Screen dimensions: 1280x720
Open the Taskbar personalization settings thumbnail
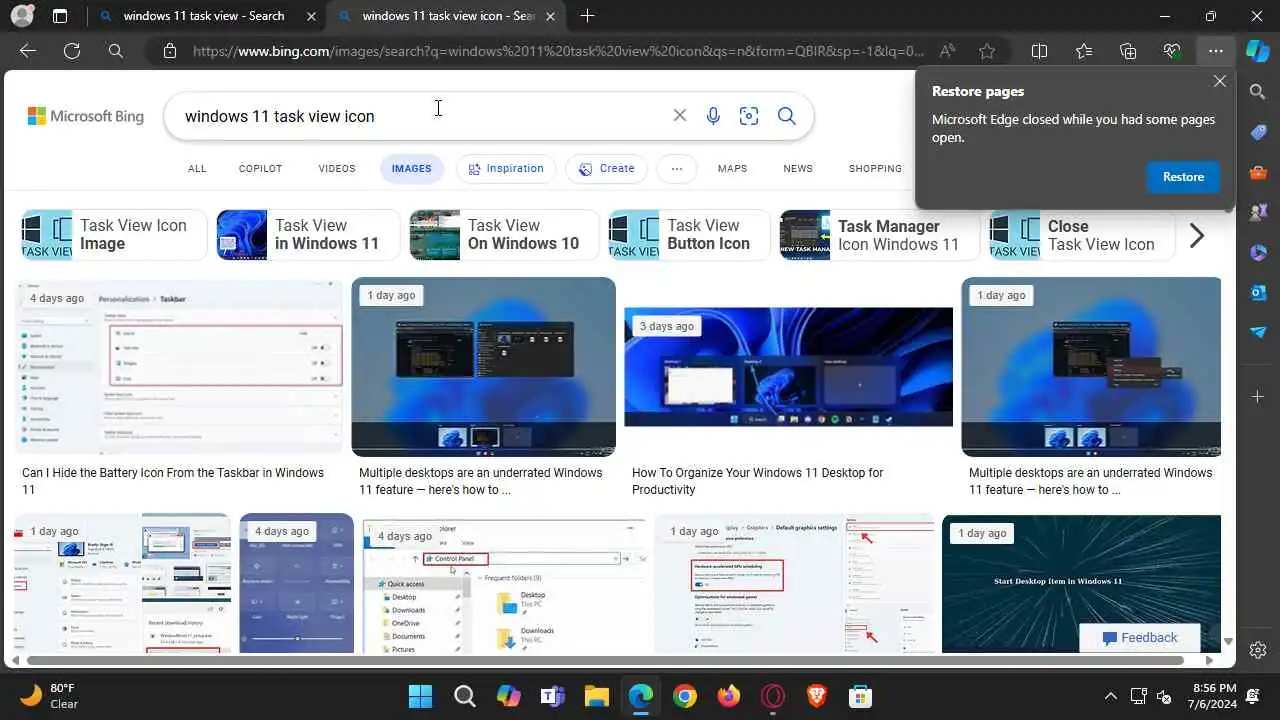coord(179,366)
